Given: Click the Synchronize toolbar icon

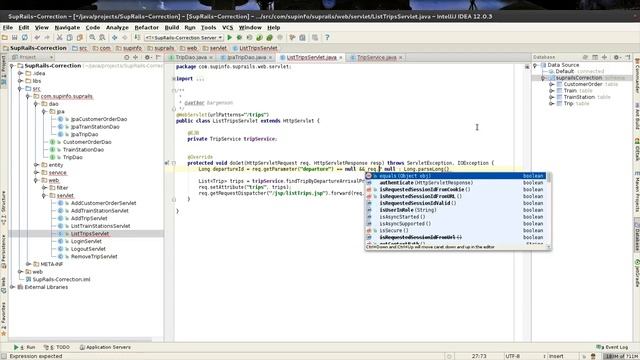Looking at the screenshot, I should coord(25,38).
